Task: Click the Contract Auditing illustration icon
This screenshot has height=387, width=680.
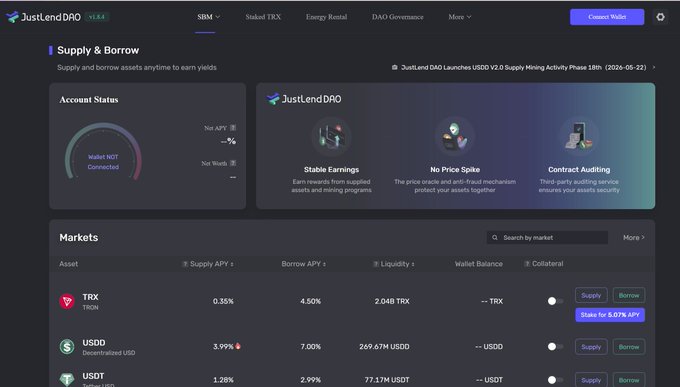Action: click(x=579, y=137)
